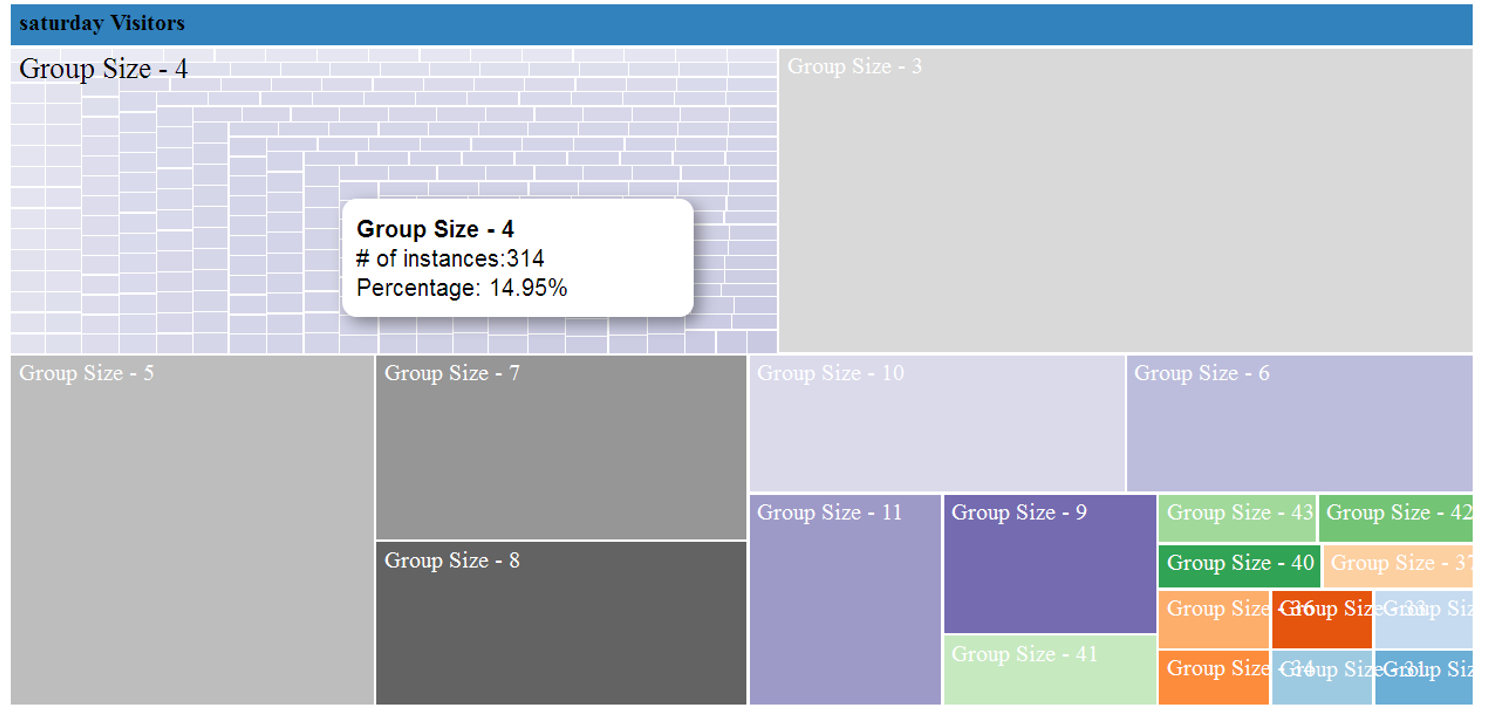Click the Group Size - 10 rectangle
1485x715 pixels.
point(937,424)
